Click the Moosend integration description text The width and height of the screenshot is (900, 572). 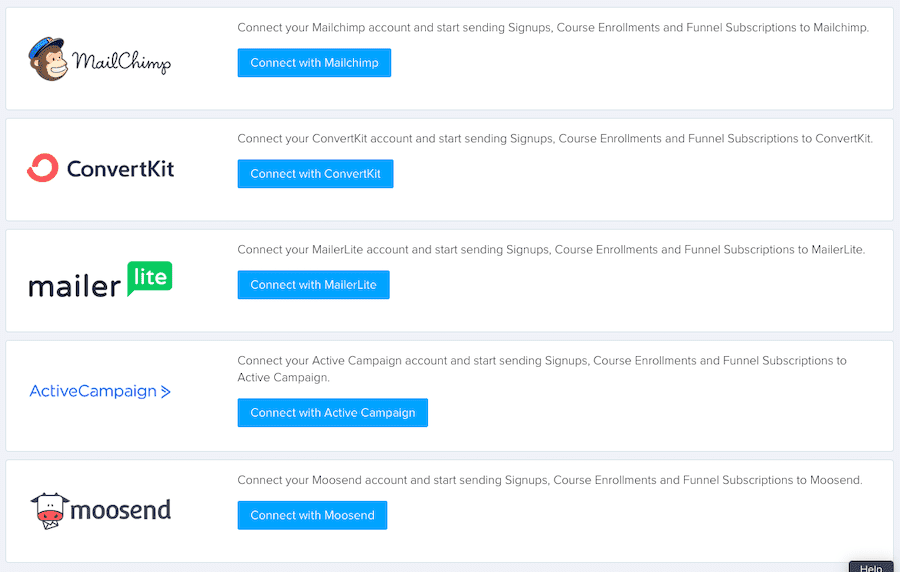(550, 480)
